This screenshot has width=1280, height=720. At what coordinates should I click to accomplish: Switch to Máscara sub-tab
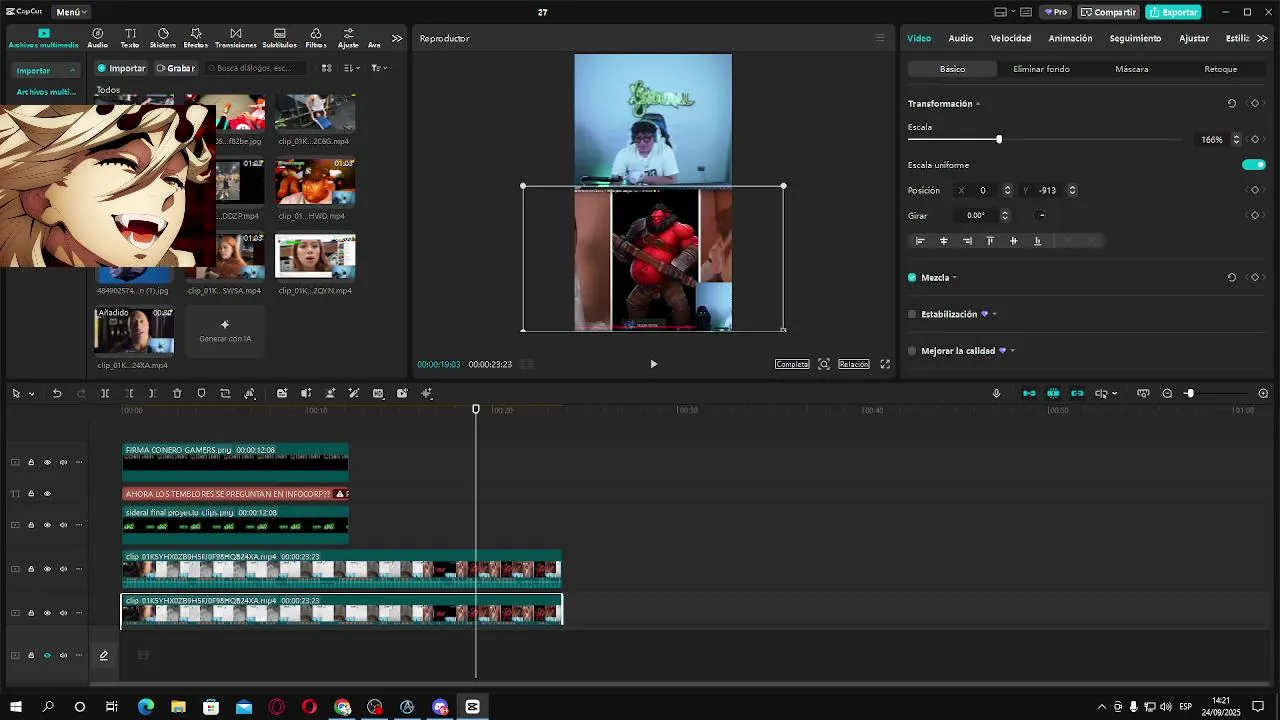[x=1132, y=69]
